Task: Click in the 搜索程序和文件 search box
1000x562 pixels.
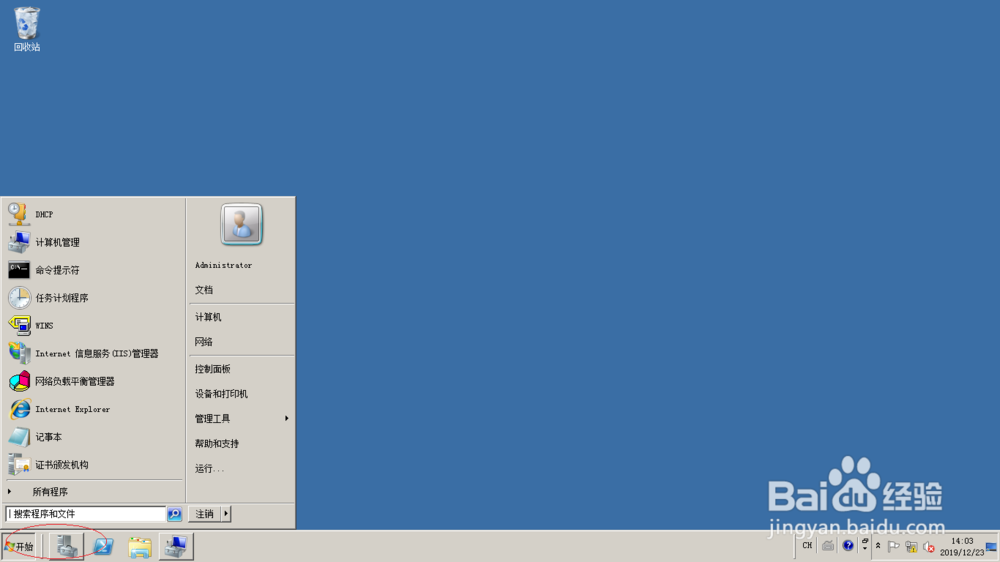Action: point(86,514)
